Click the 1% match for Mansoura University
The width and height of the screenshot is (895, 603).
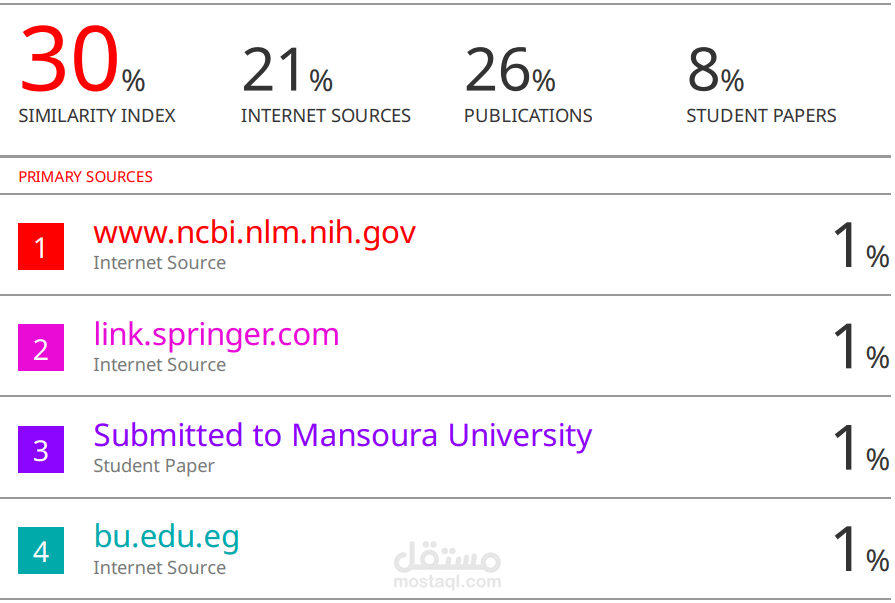859,449
